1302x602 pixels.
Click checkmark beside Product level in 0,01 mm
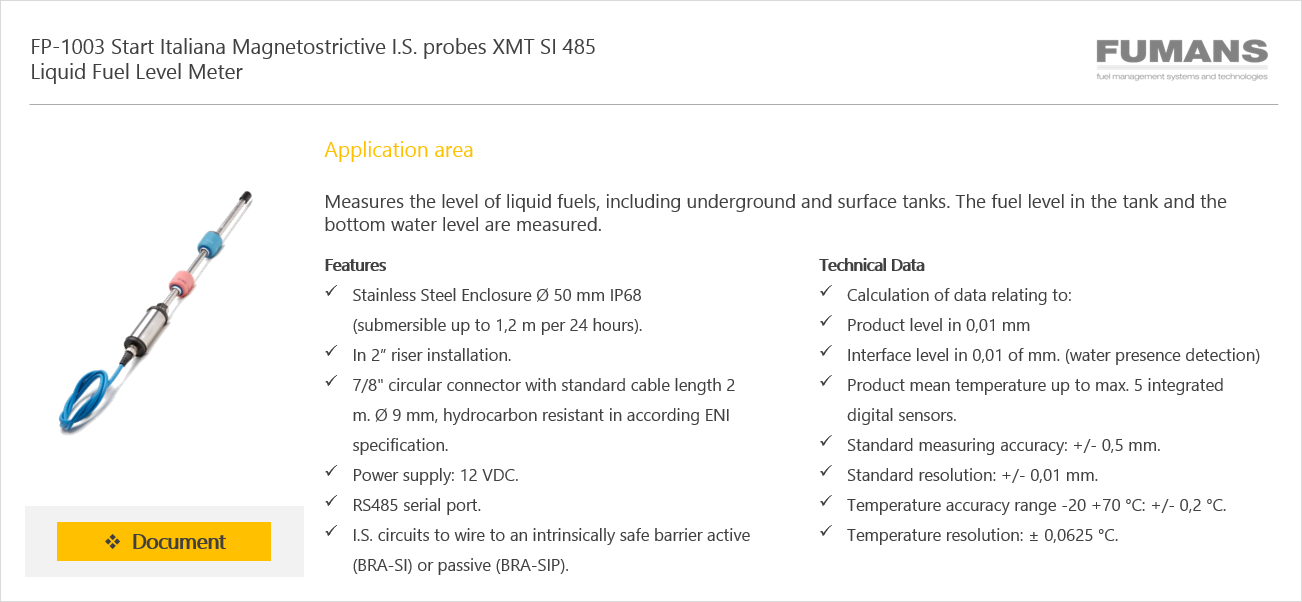point(825,324)
